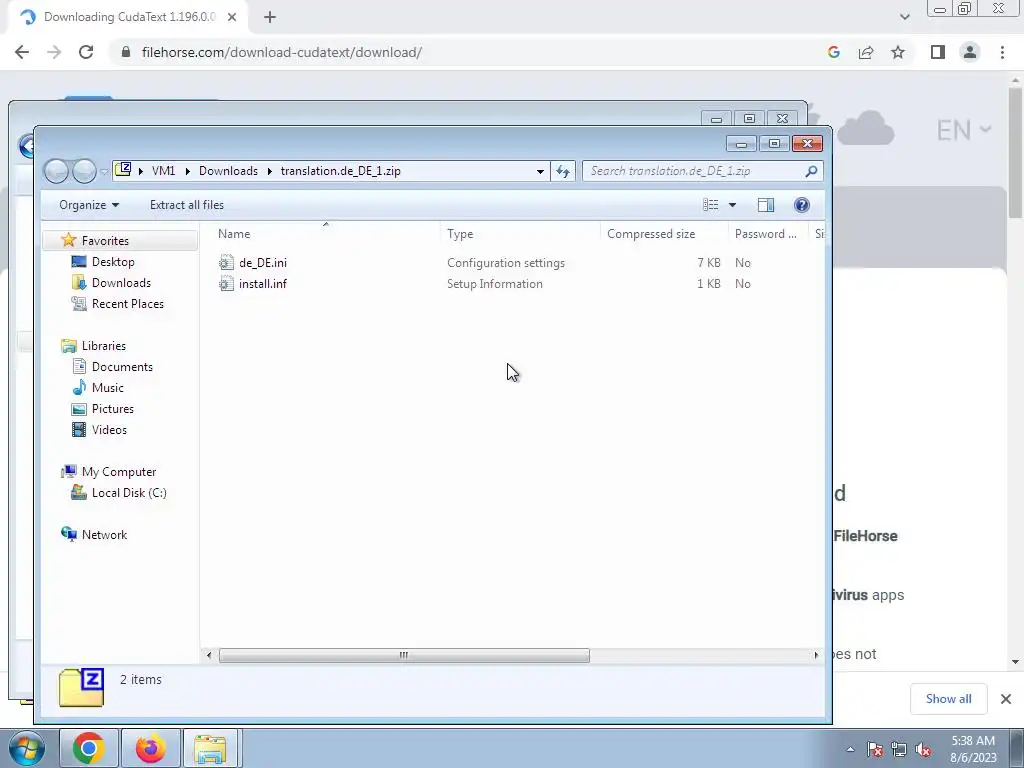Select Documents library
Image resolution: width=1024 pixels, height=768 pixels.
(x=122, y=367)
